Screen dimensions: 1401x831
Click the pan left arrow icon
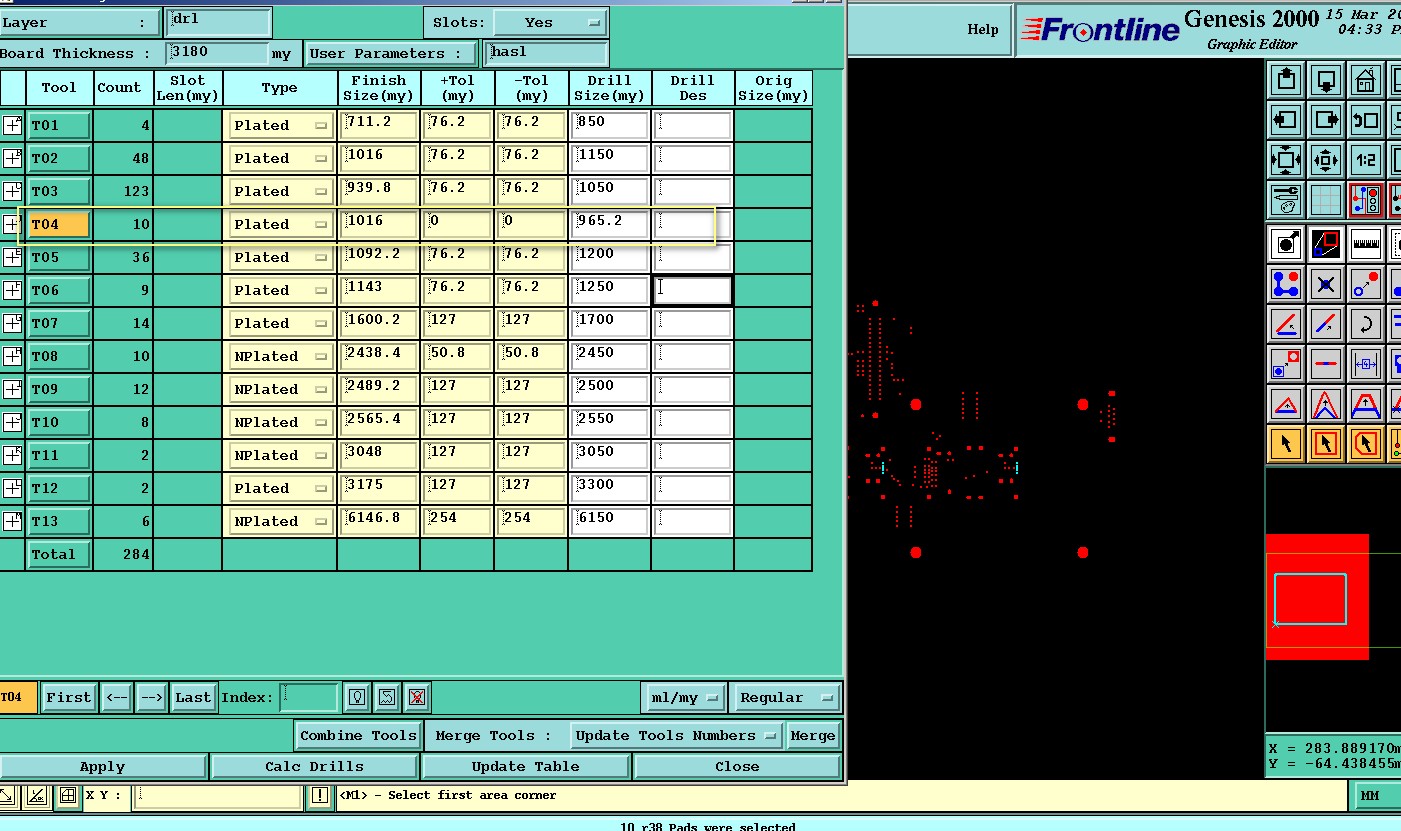tap(1286, 119)
